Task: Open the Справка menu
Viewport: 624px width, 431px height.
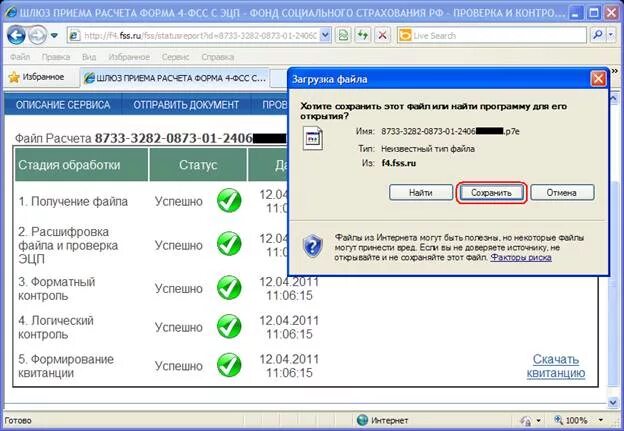Action: point(218,57)
